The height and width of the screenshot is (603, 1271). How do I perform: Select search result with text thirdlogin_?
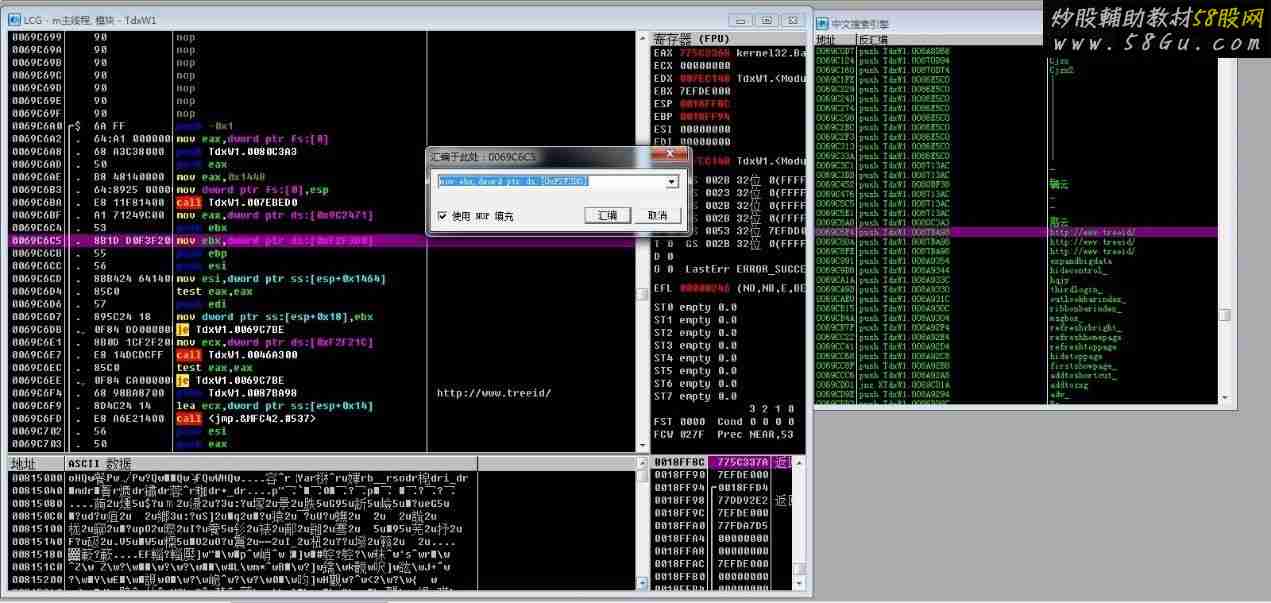(x=1016, y=289)
